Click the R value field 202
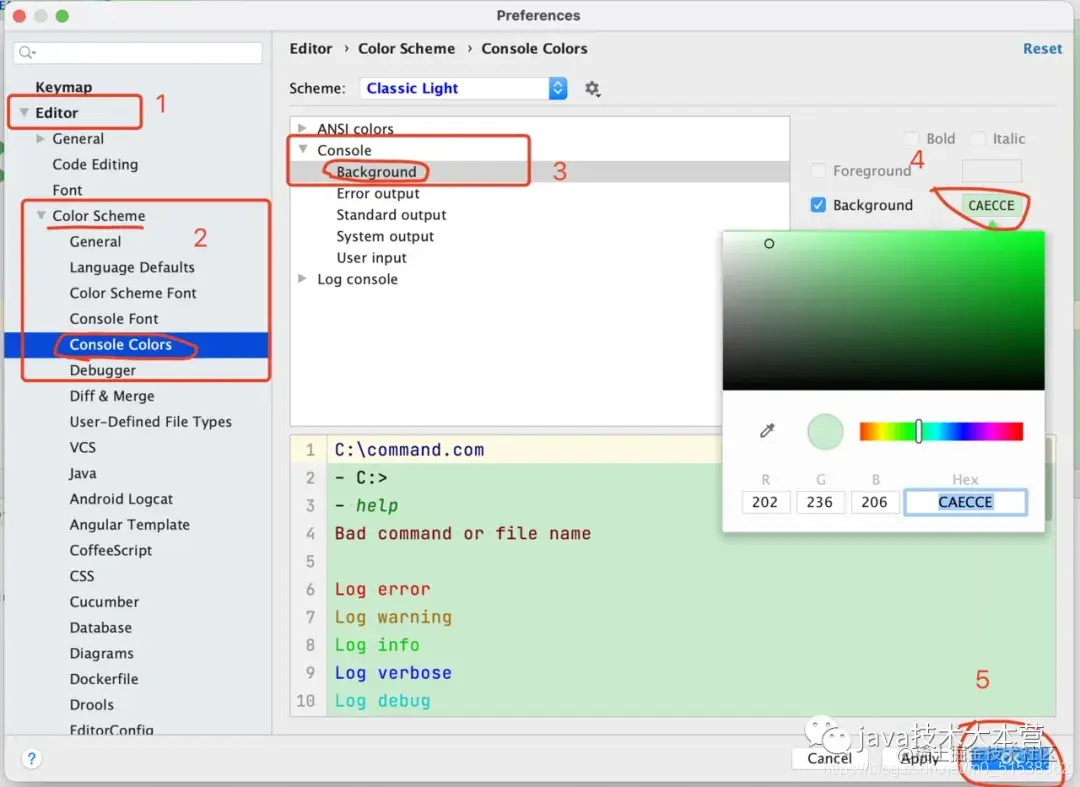1080x787 pixels. [x=765, y=502]
